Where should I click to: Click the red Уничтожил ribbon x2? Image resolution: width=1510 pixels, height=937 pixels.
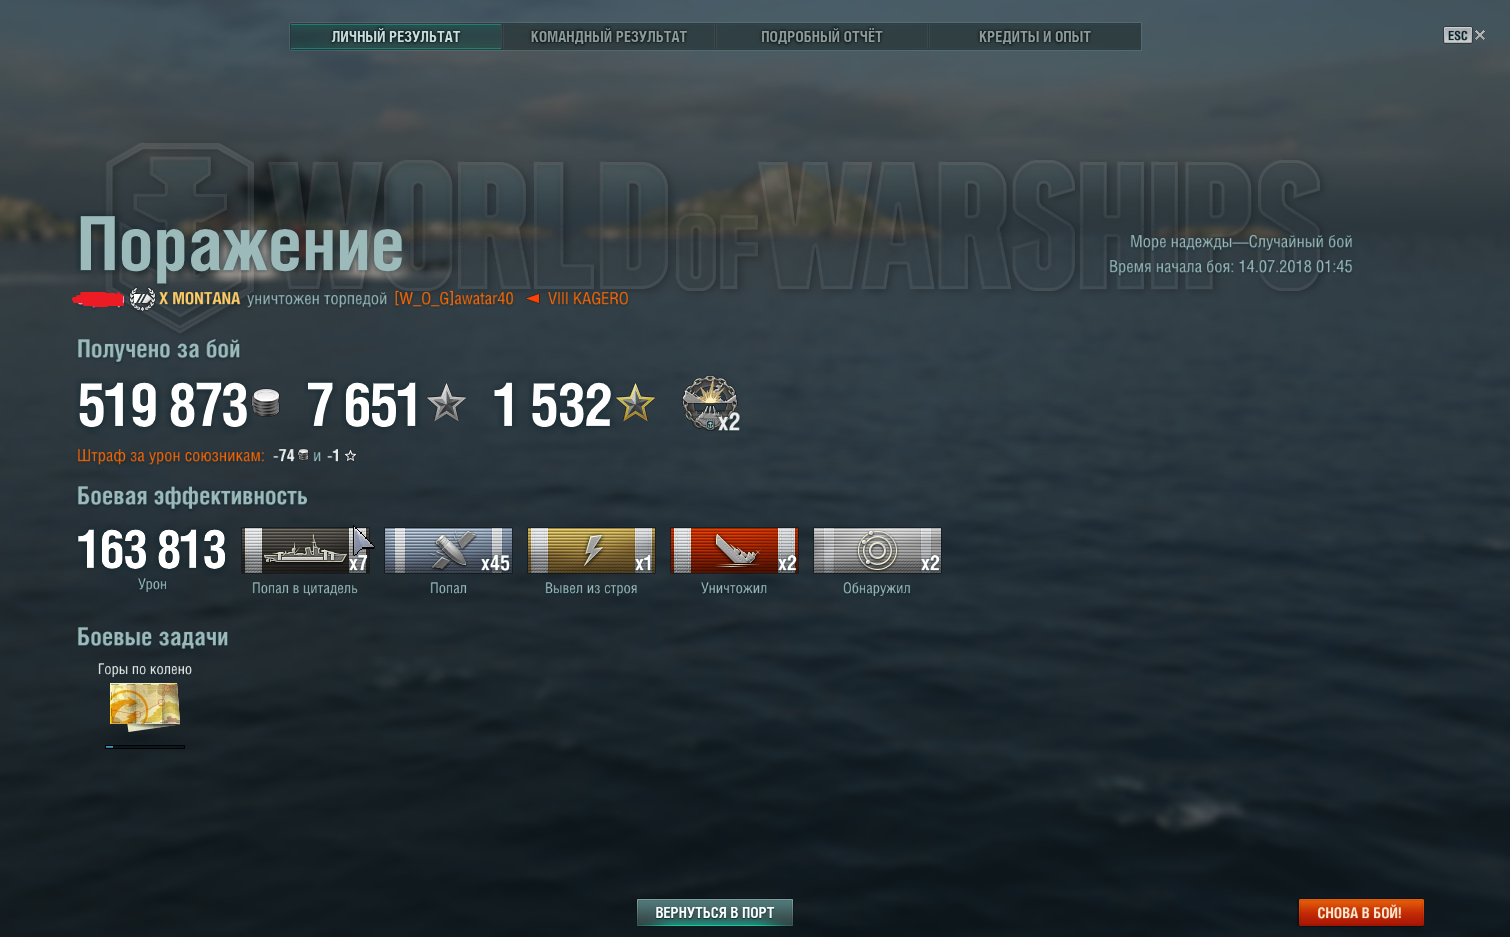point(734,551)
